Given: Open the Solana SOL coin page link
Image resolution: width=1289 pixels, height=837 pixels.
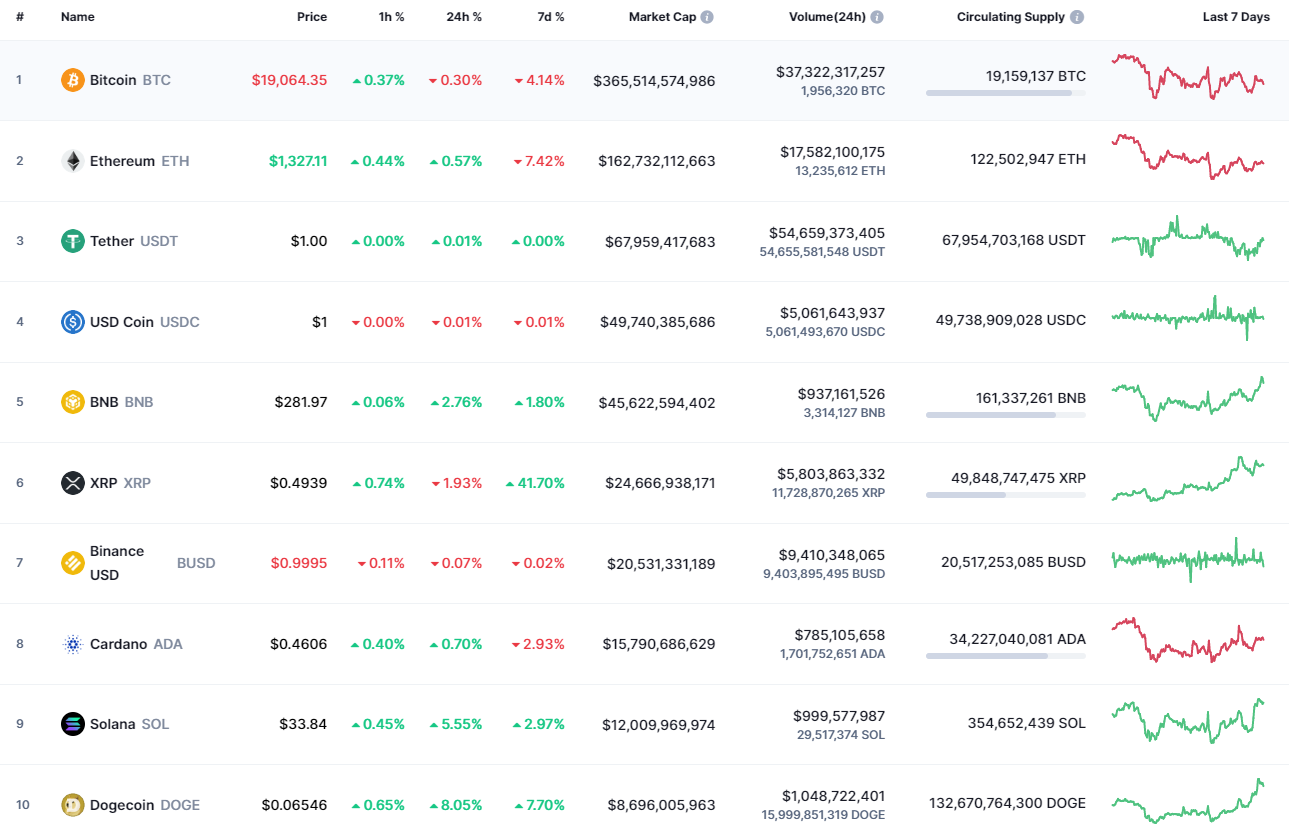Looking at the screenshot, I should point(115,724).
